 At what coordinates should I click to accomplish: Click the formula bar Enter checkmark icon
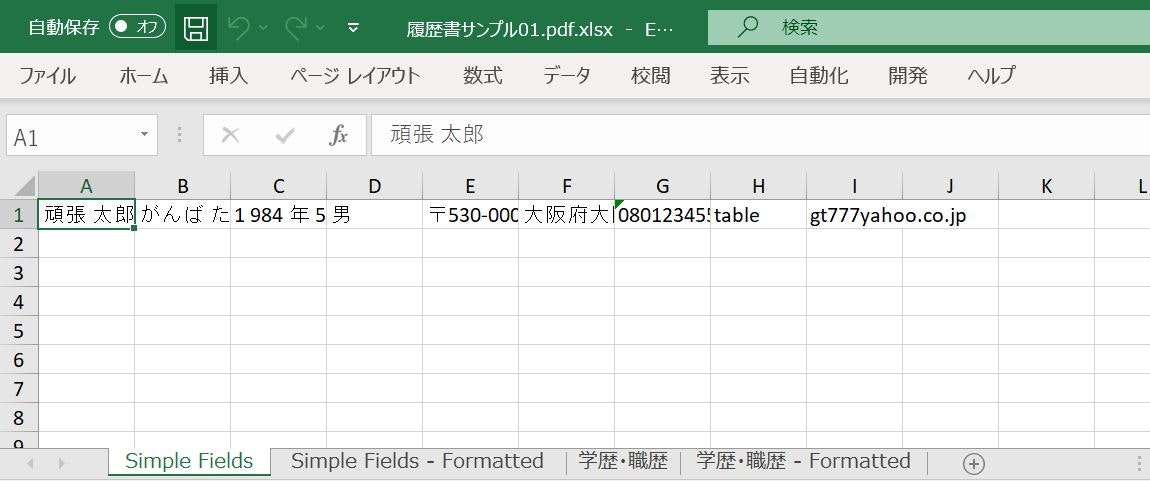click(284, 136)
